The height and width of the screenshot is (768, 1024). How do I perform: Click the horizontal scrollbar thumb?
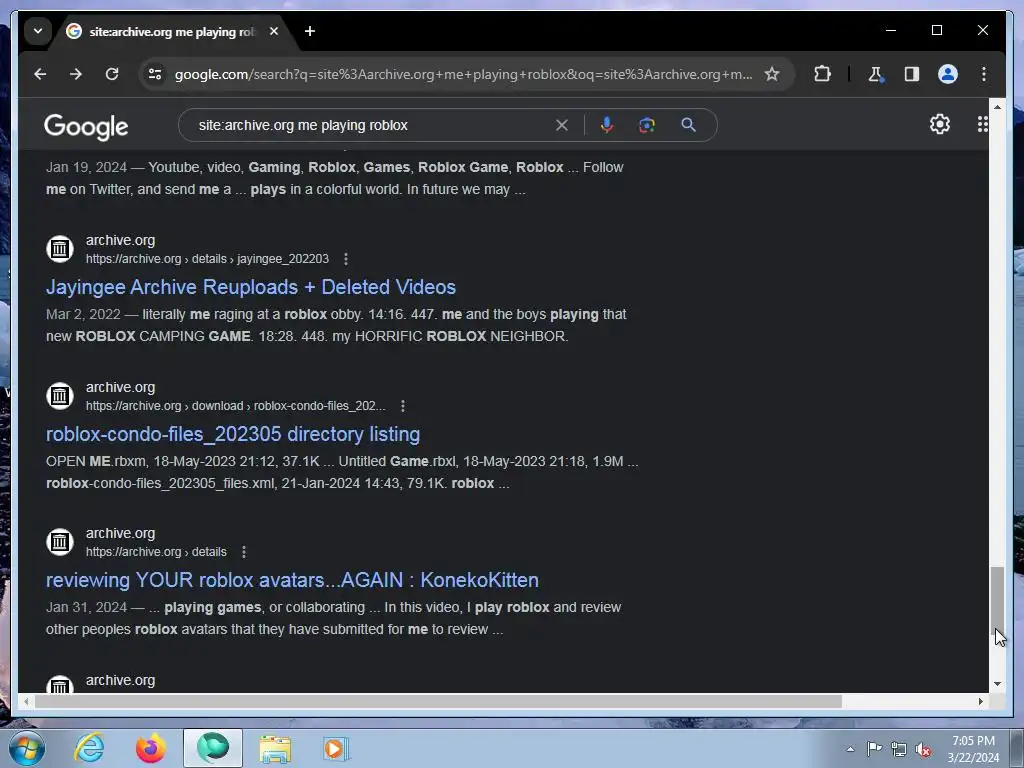(438, 701)
